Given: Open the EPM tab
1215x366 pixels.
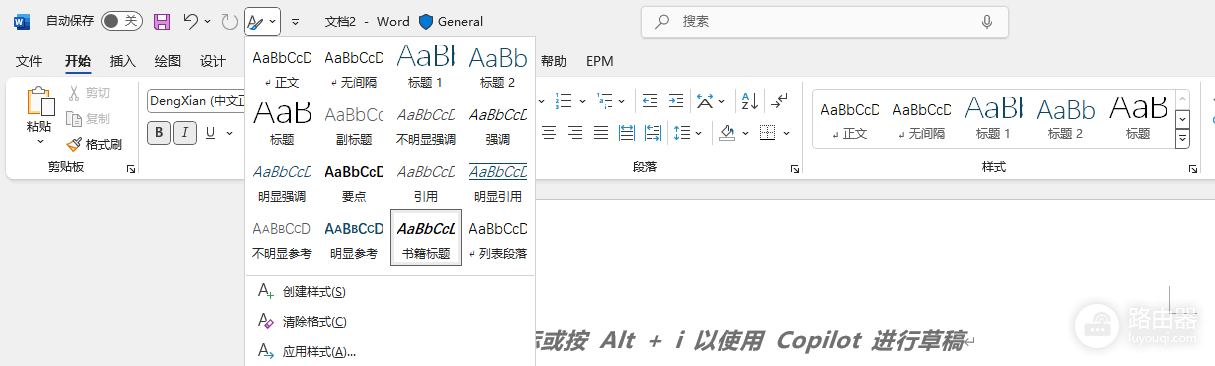Looking at the screenshot, I should pos(600,61).
